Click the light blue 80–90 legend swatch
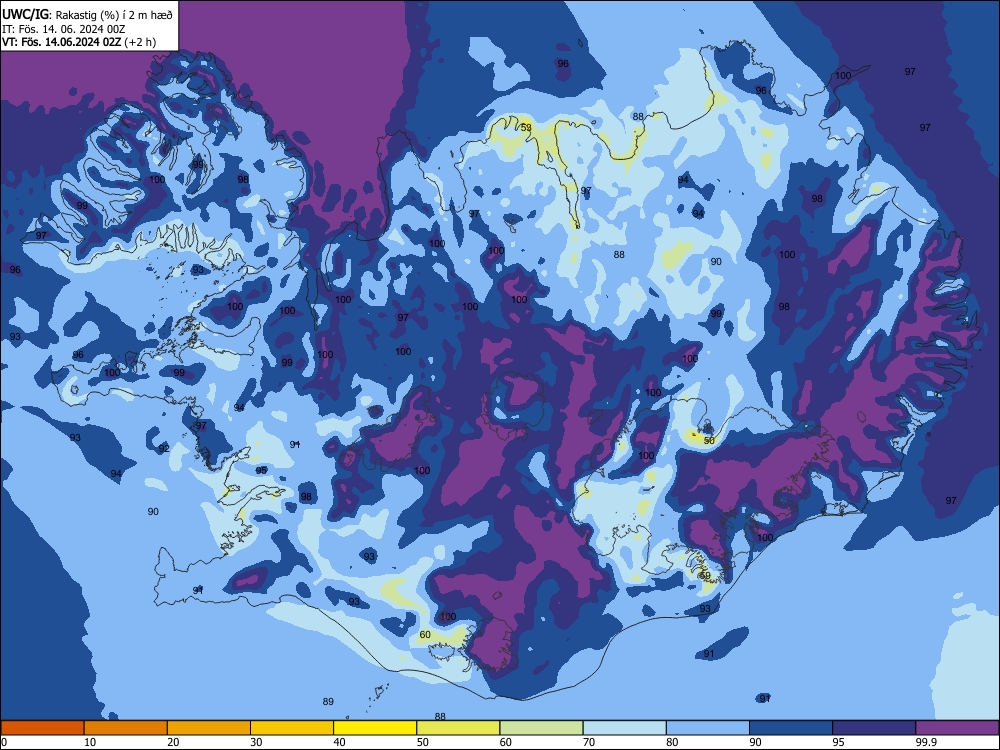This screenshot has width=1000, height=750. point(708,728)
